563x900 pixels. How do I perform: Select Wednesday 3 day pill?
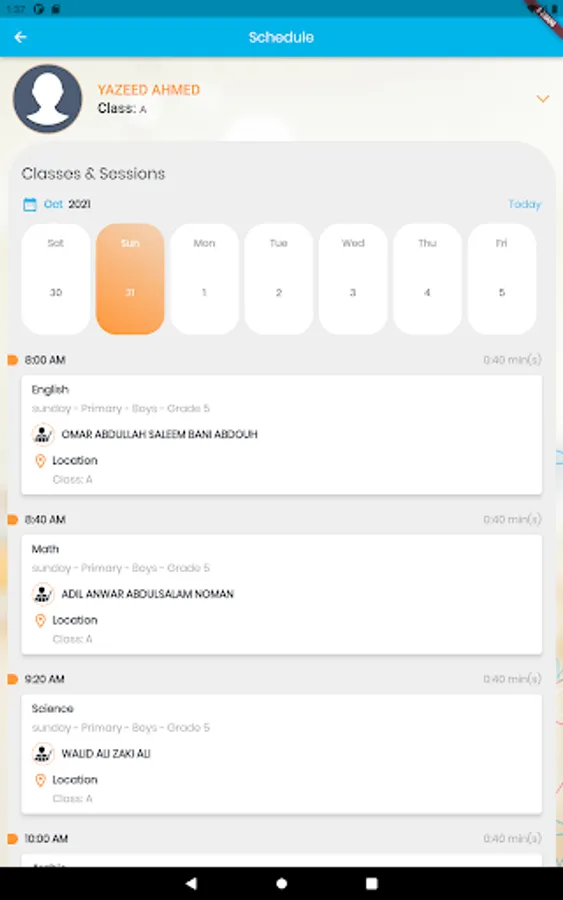353,279
